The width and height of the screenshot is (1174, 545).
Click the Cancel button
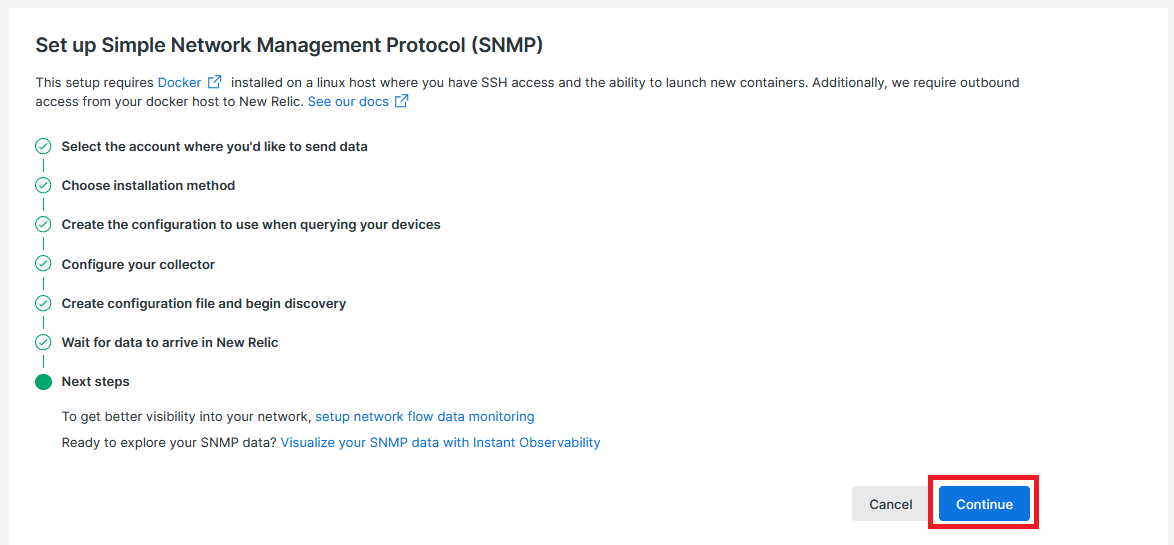pos(891,504)
